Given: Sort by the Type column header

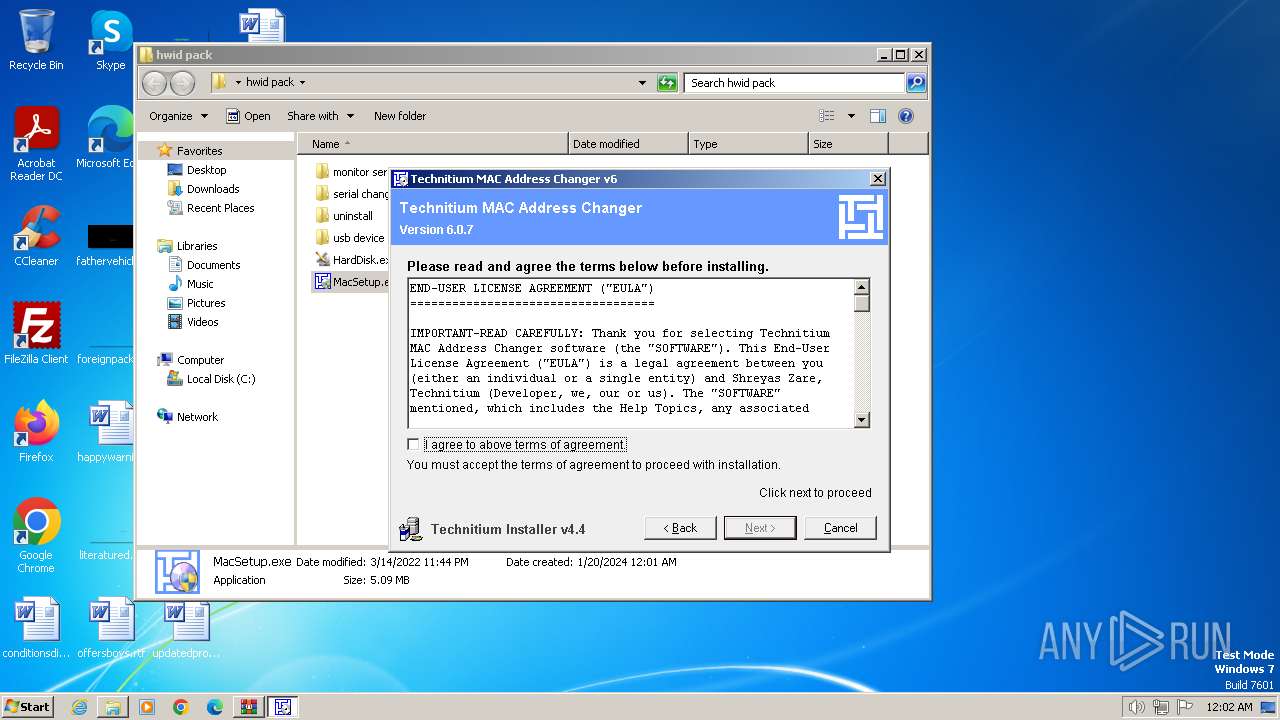Looking at the screenshot, I should (748, 144).
